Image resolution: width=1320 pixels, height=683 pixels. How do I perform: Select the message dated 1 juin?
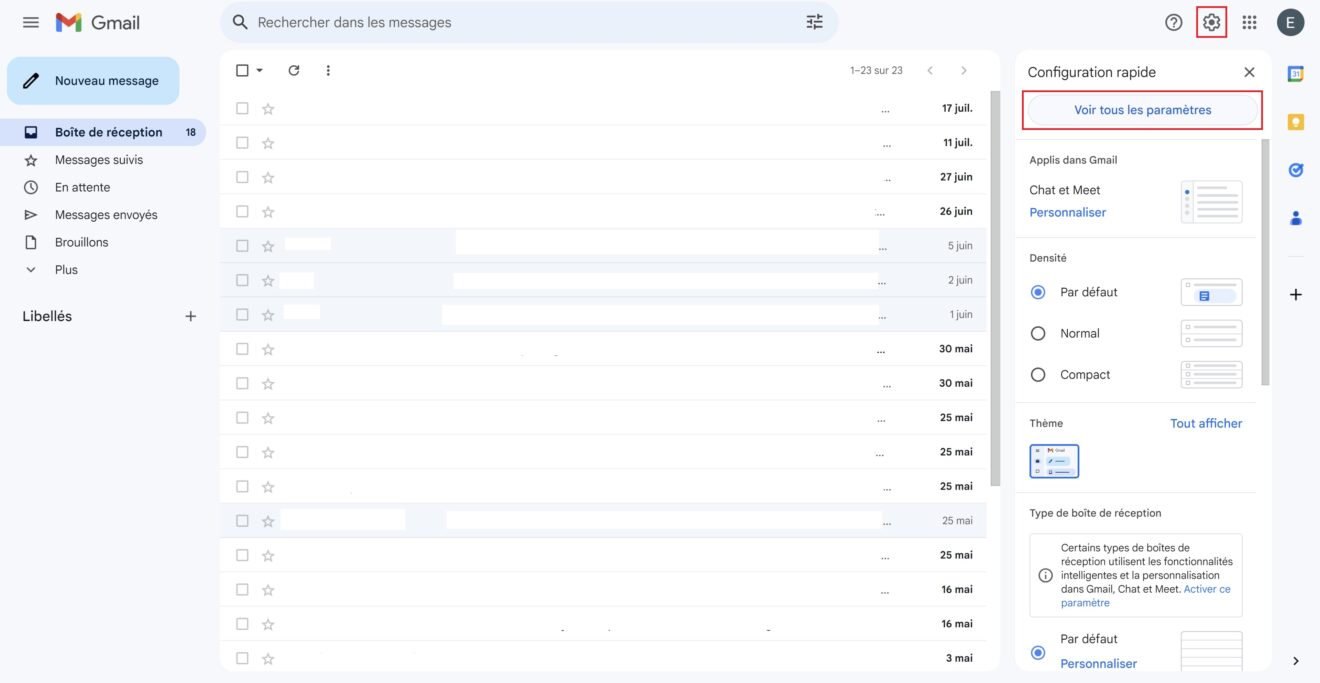point(242,314)
